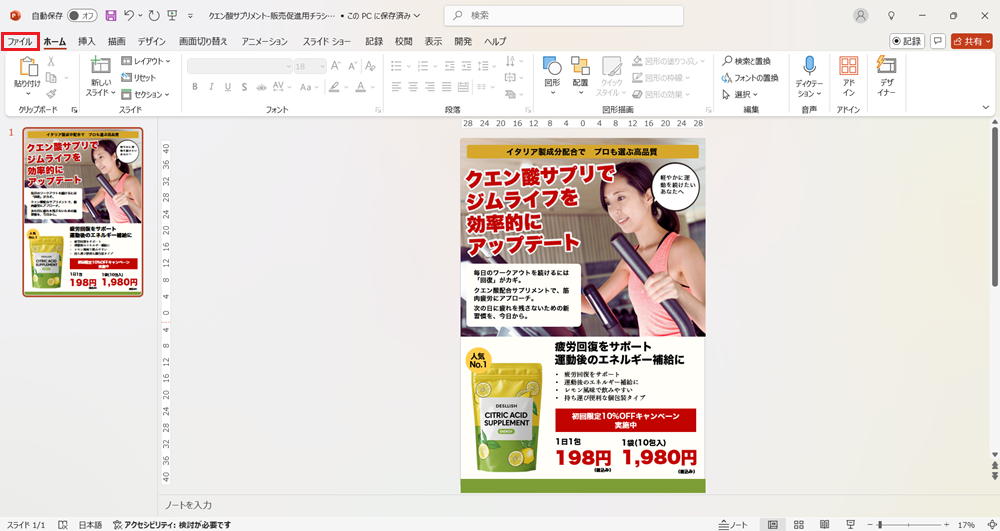1000x531 pixels.
Task: Click the Cut scissors icon
Action: [x=51, y=61]
